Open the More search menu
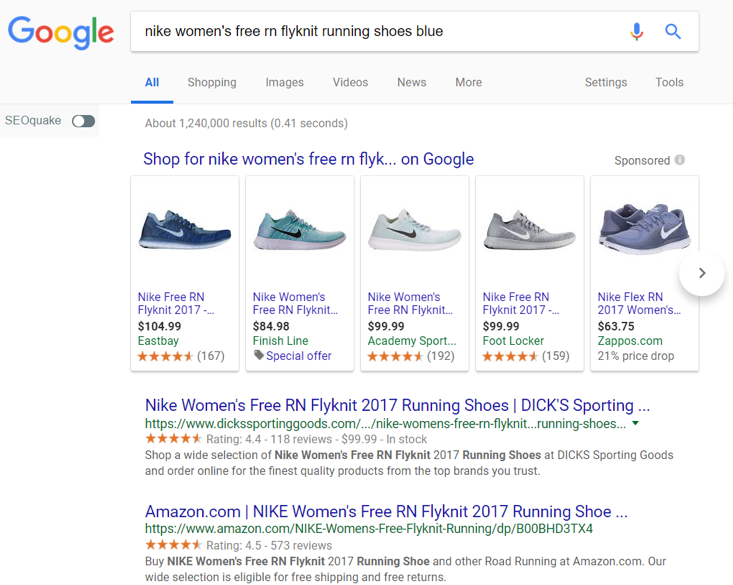Screen dimensions: 733x585 (x=468, y=82)
